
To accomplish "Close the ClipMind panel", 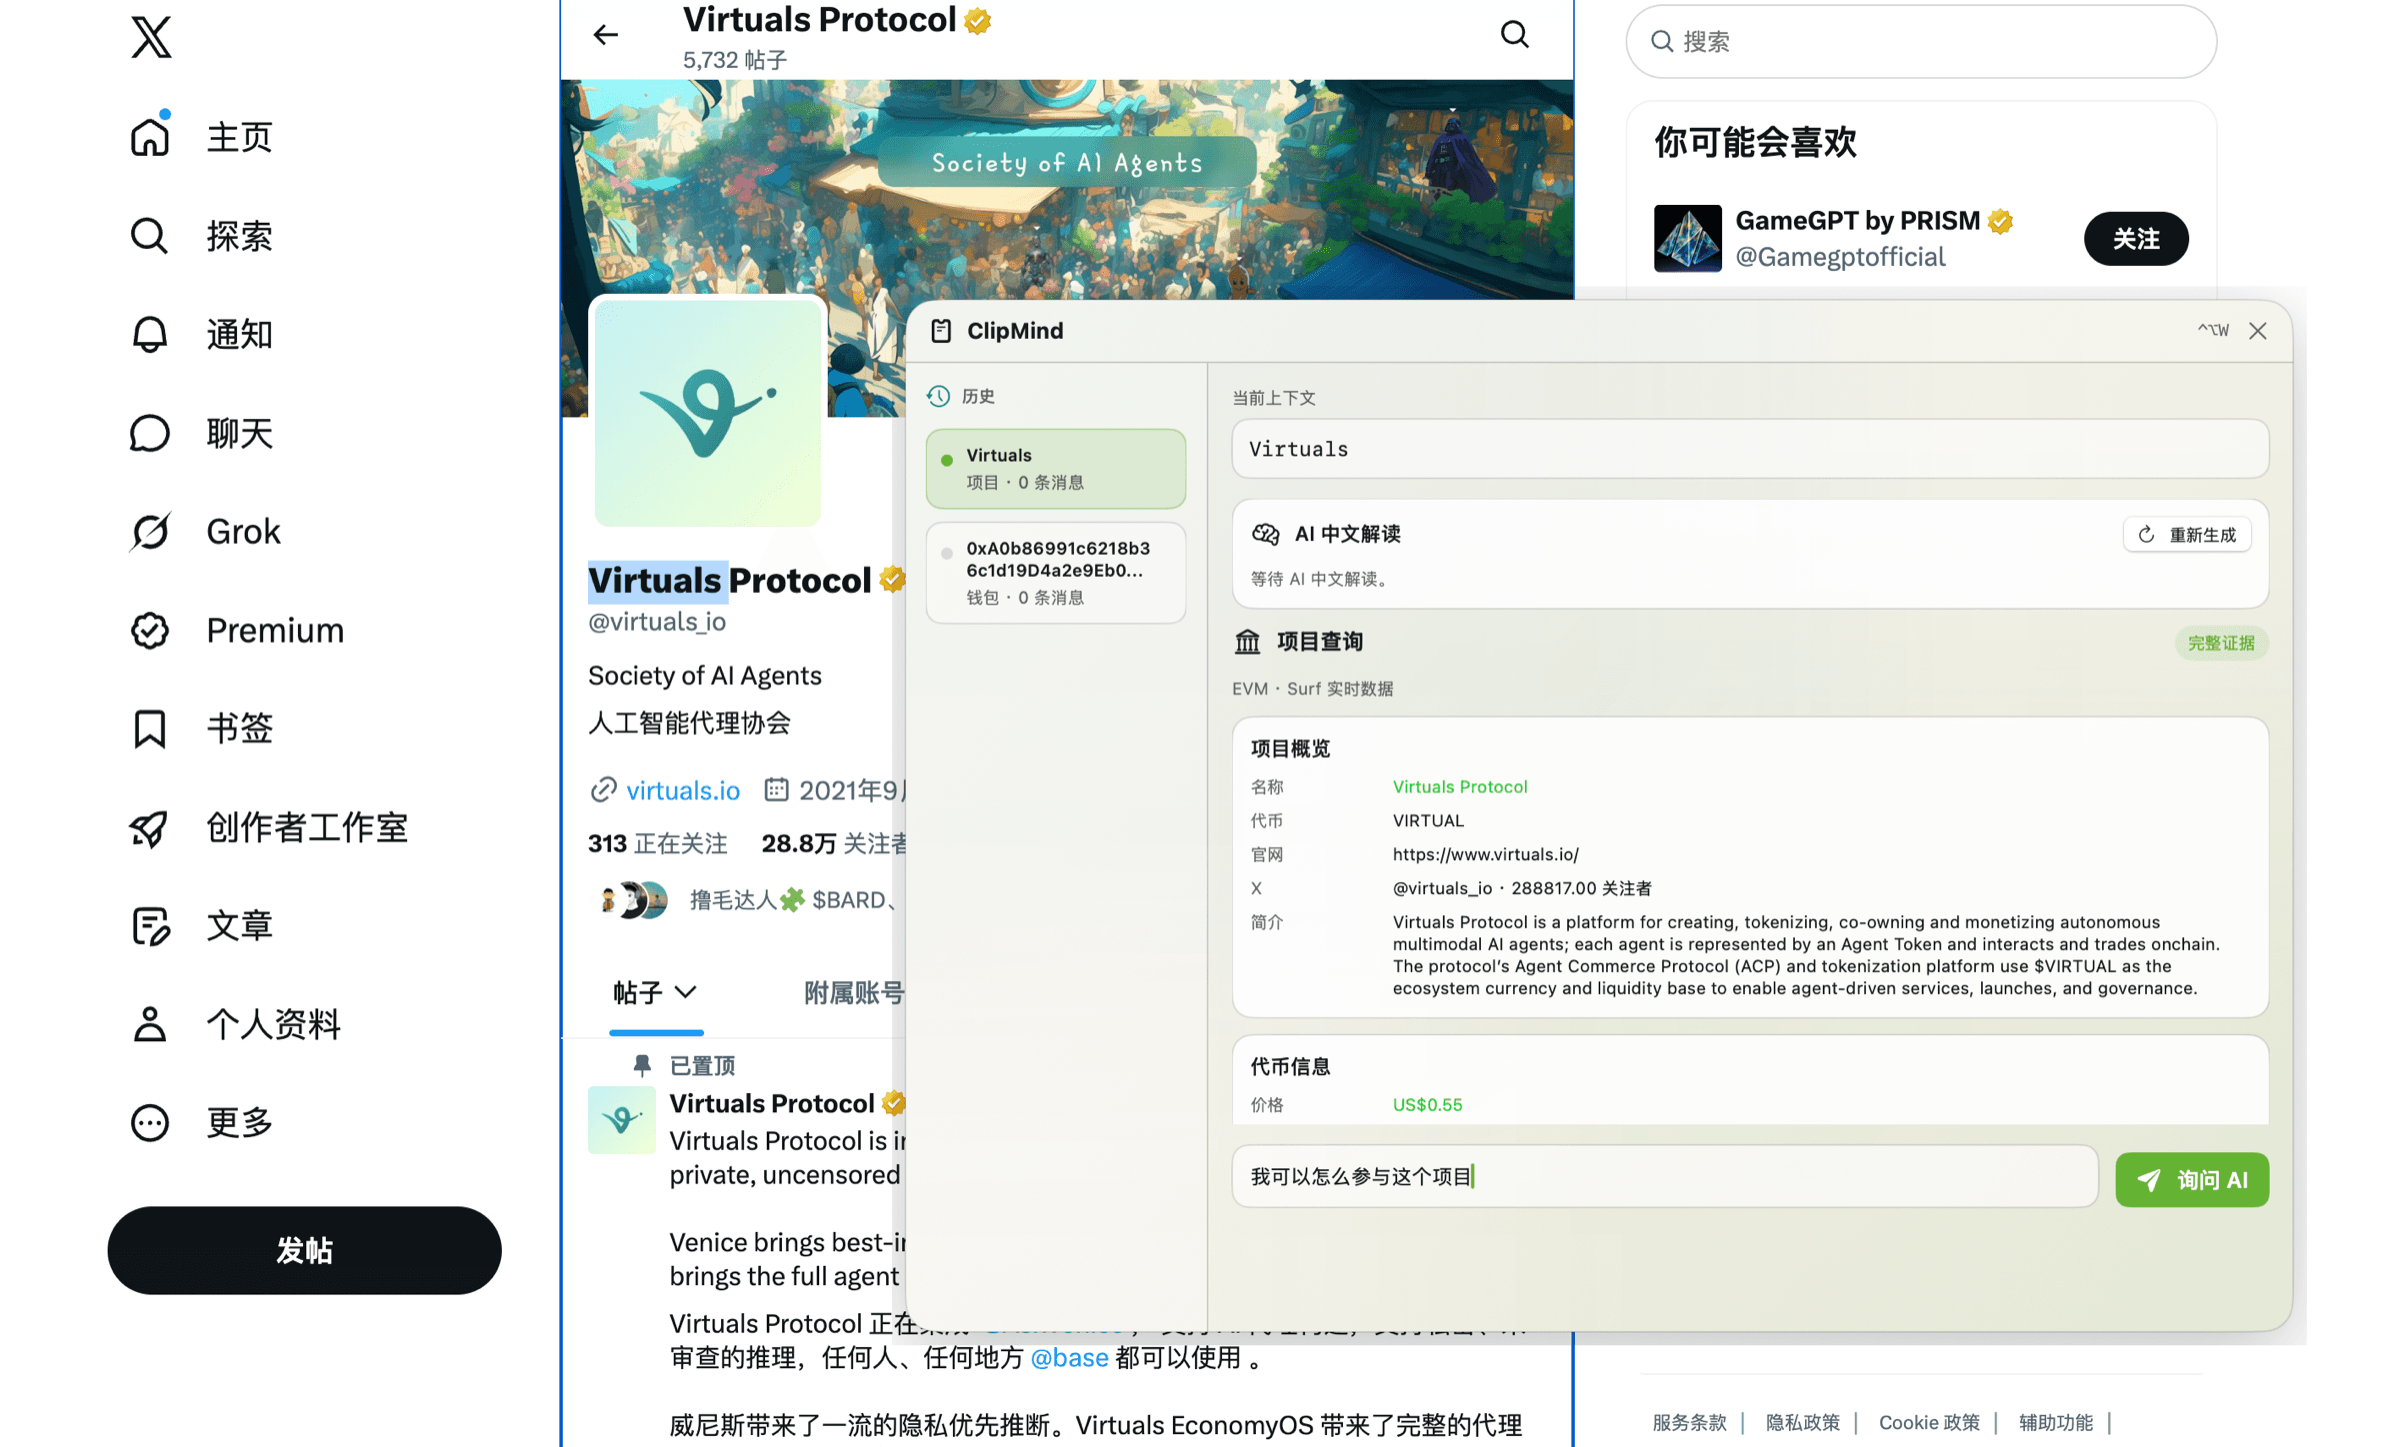I will (2258, 331).
